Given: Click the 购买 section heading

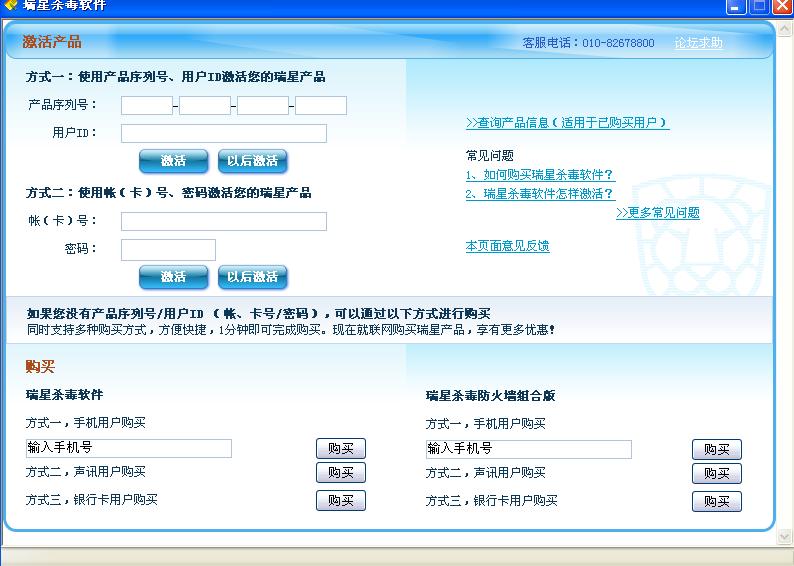Looking at the screenshot, I should (39, 366).
